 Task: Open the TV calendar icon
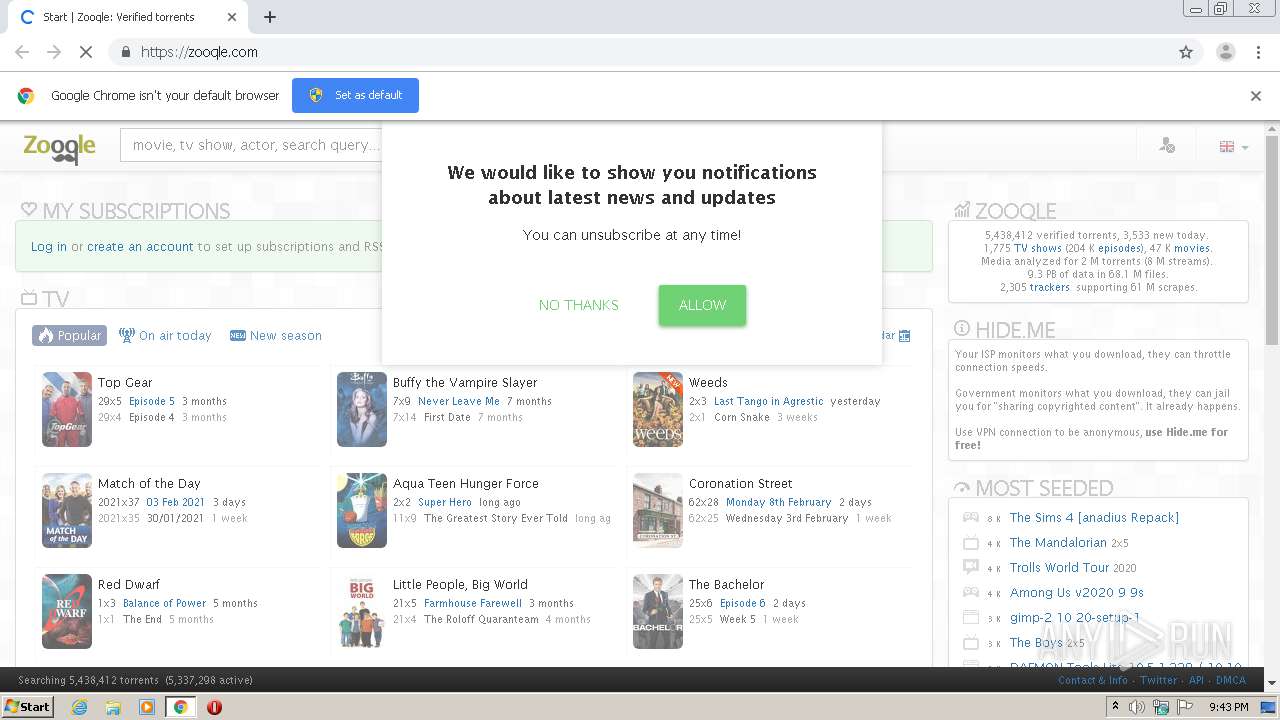904,336
